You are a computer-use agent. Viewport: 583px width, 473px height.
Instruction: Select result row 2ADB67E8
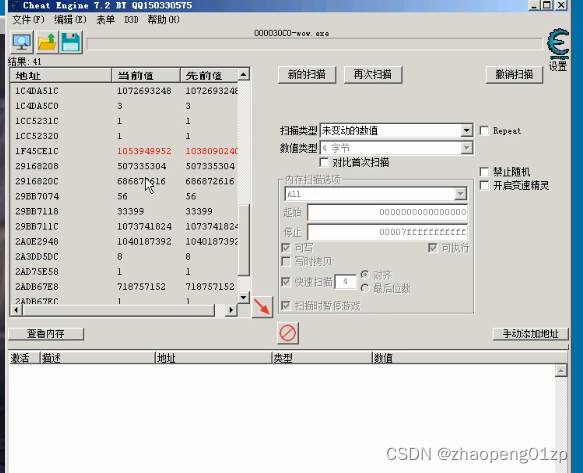click(x=124, y=287)
